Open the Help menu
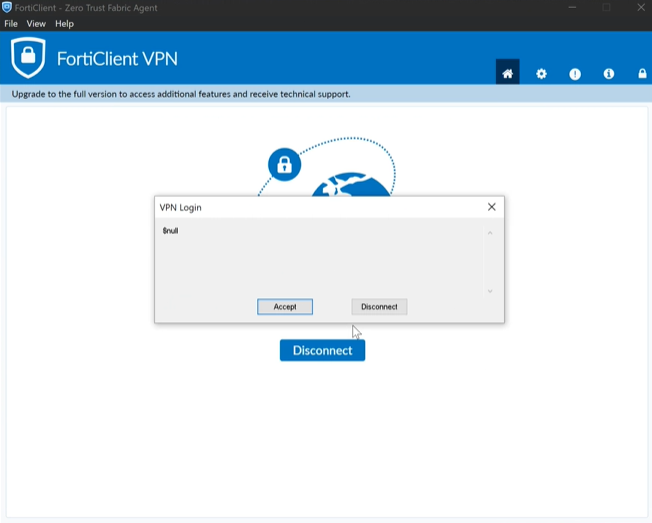 (64, 24)
